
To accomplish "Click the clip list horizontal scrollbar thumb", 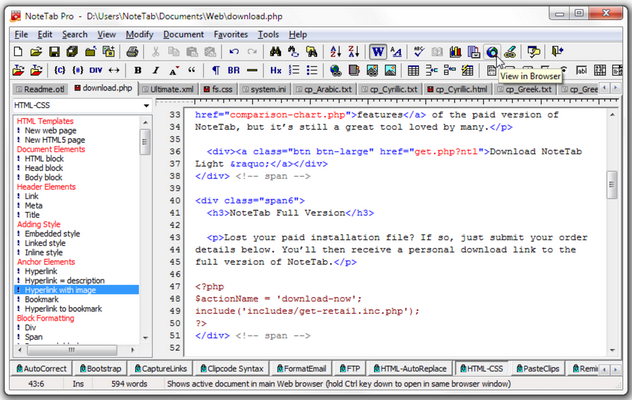I will (72, 350).
